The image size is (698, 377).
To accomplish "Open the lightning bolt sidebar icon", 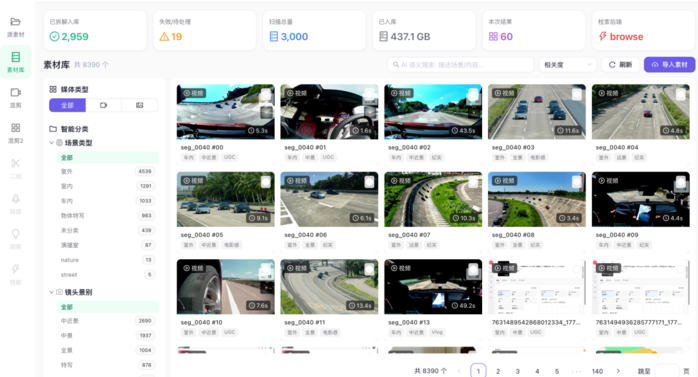I will point(16,269).
